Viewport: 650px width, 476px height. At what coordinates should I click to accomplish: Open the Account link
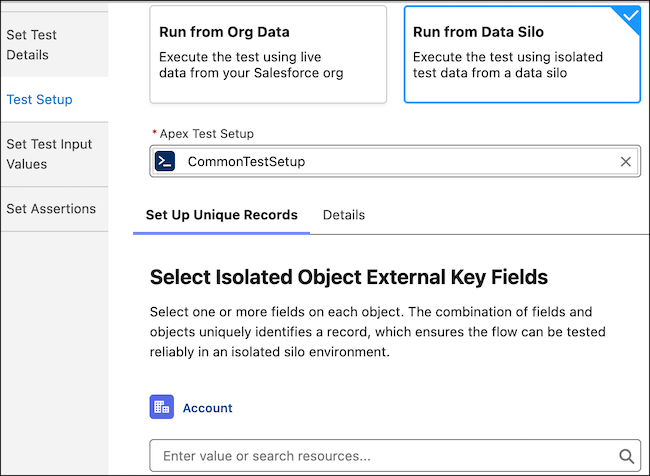tap(207, 408)
